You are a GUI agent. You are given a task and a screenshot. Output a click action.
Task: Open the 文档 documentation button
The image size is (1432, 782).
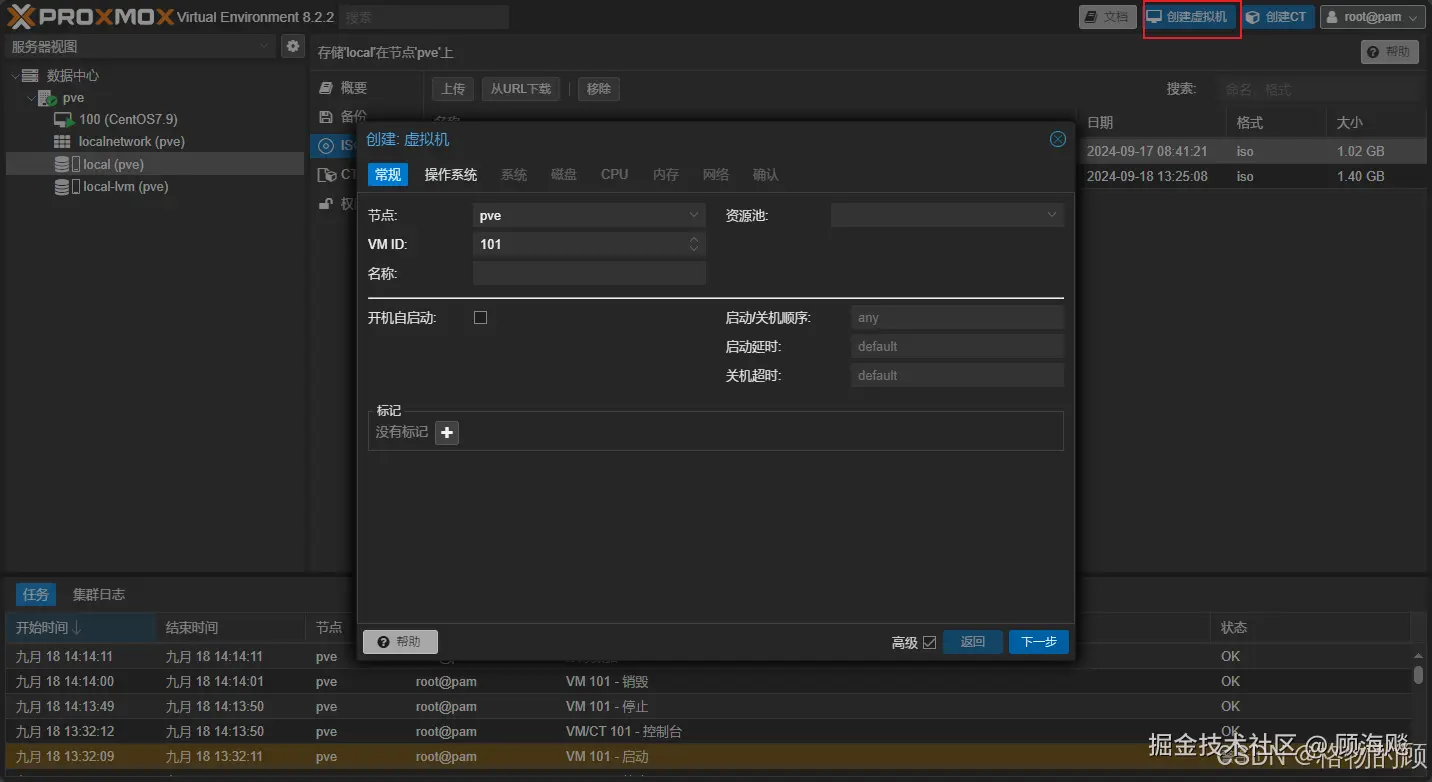(1107, 17)
